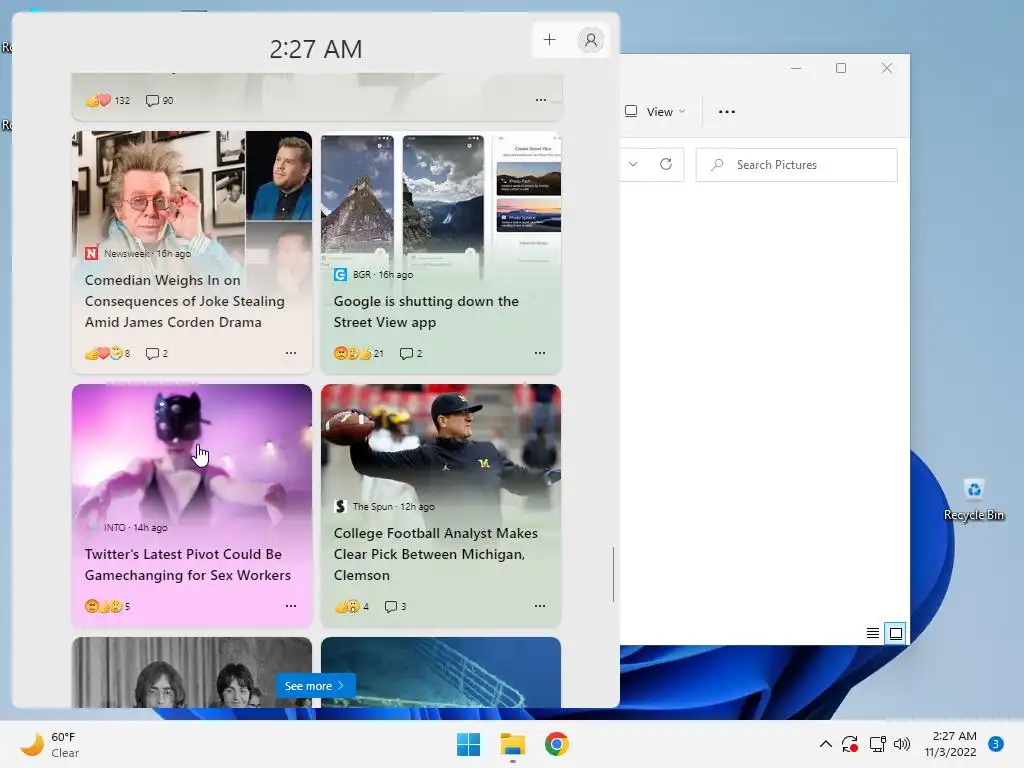
Task: Click the blue underwater ship card image
Action: (x=441, y=673)
